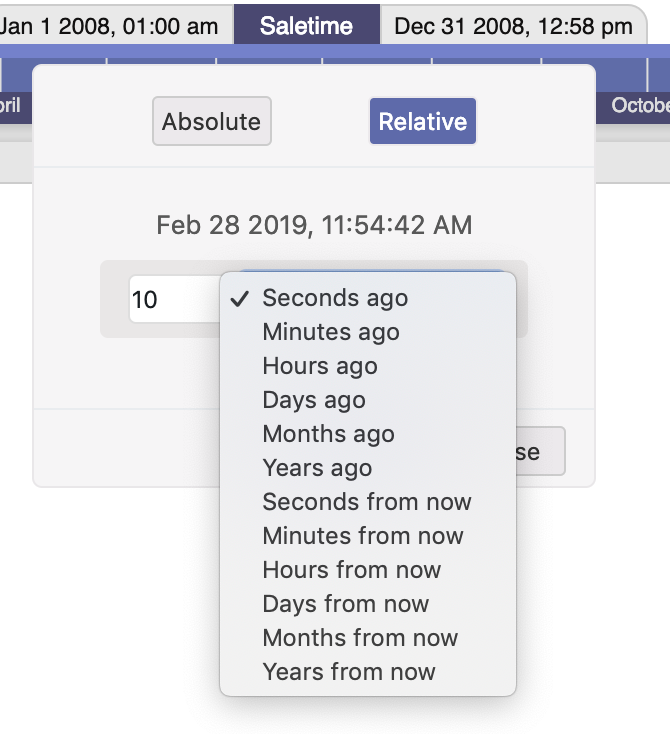Switch to Absolute time mode

point(212,122)
